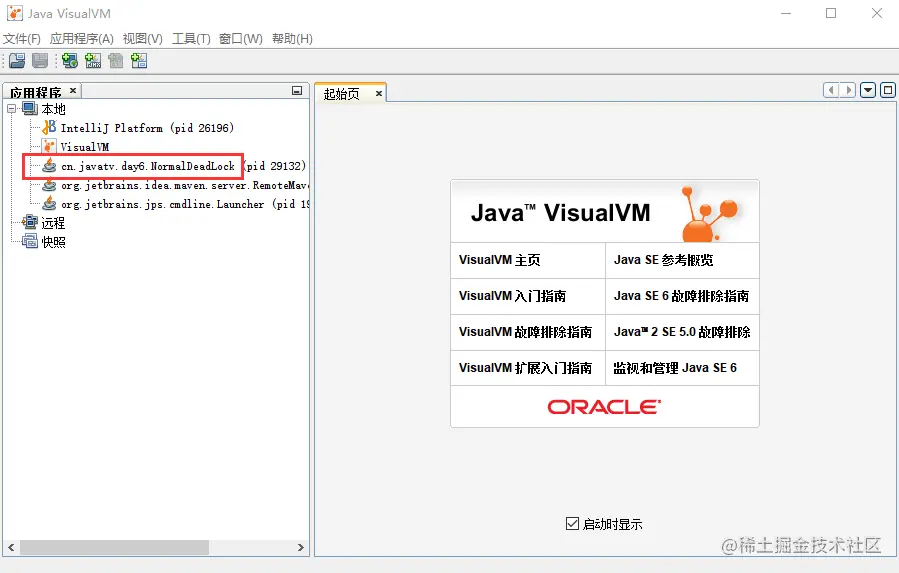Click the Load snapshot toolbar icon
The width and height of the screenshot is (899, 573).
click(x=17, y=61)
